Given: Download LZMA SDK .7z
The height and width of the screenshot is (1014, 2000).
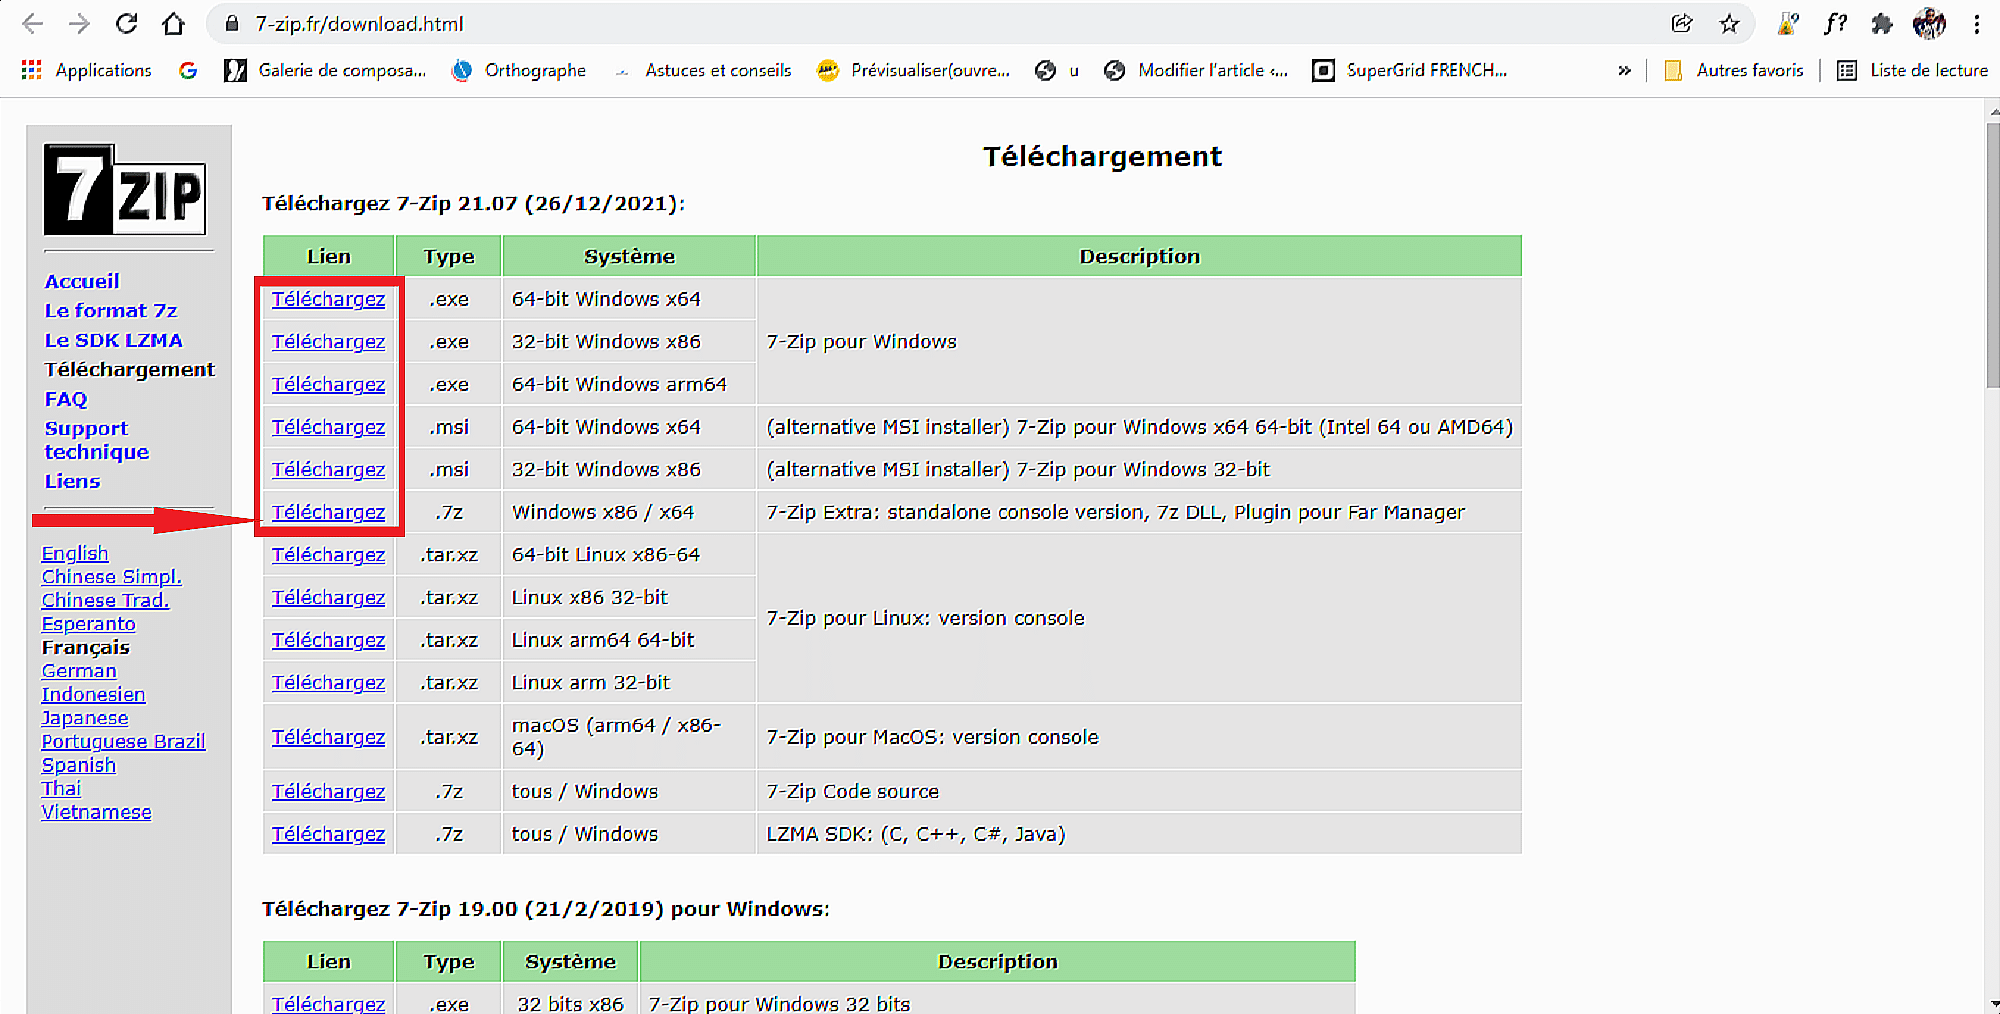Looking at the screenshot, I should pyautogui.click(x=328, y=834).
